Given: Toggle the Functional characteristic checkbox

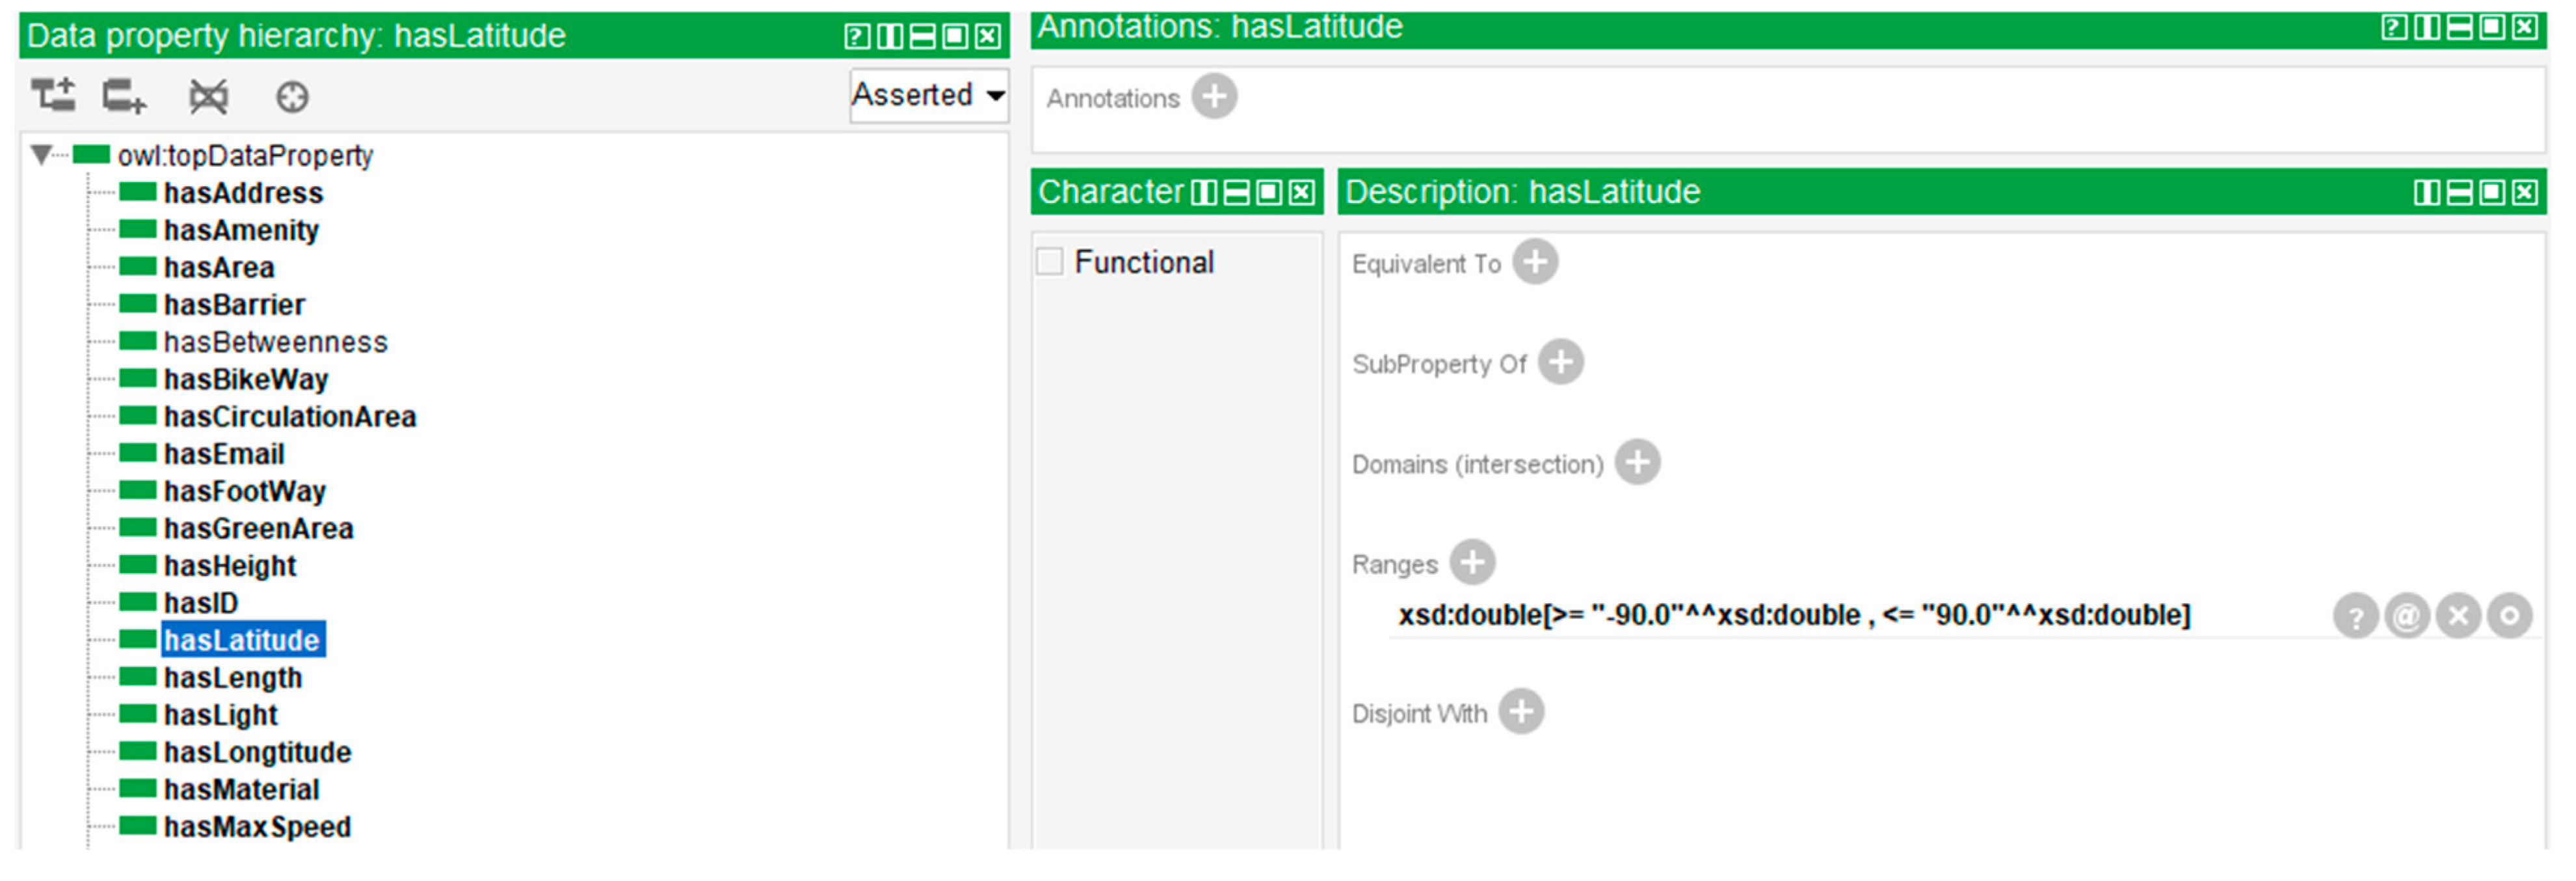Looking at the screenshot, I should [1049, 262].
